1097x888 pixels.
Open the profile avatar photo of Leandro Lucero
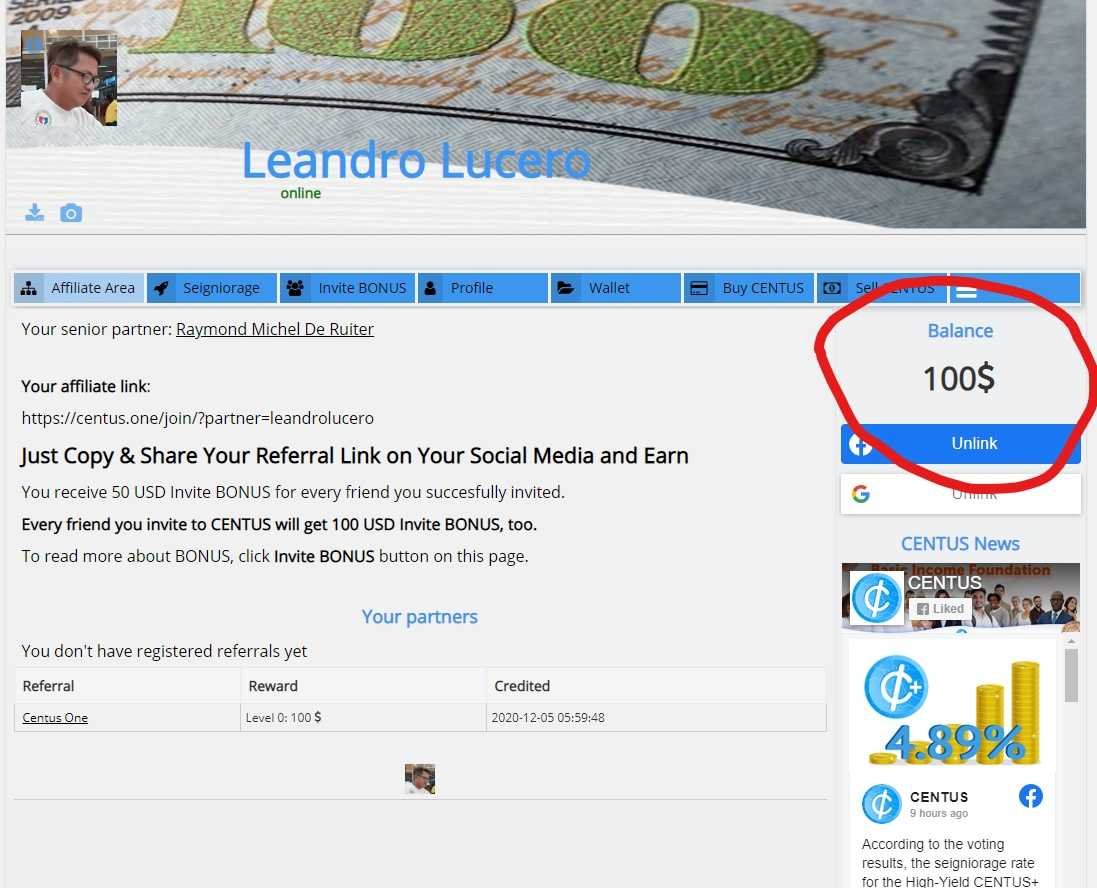[x=69, y=78]
